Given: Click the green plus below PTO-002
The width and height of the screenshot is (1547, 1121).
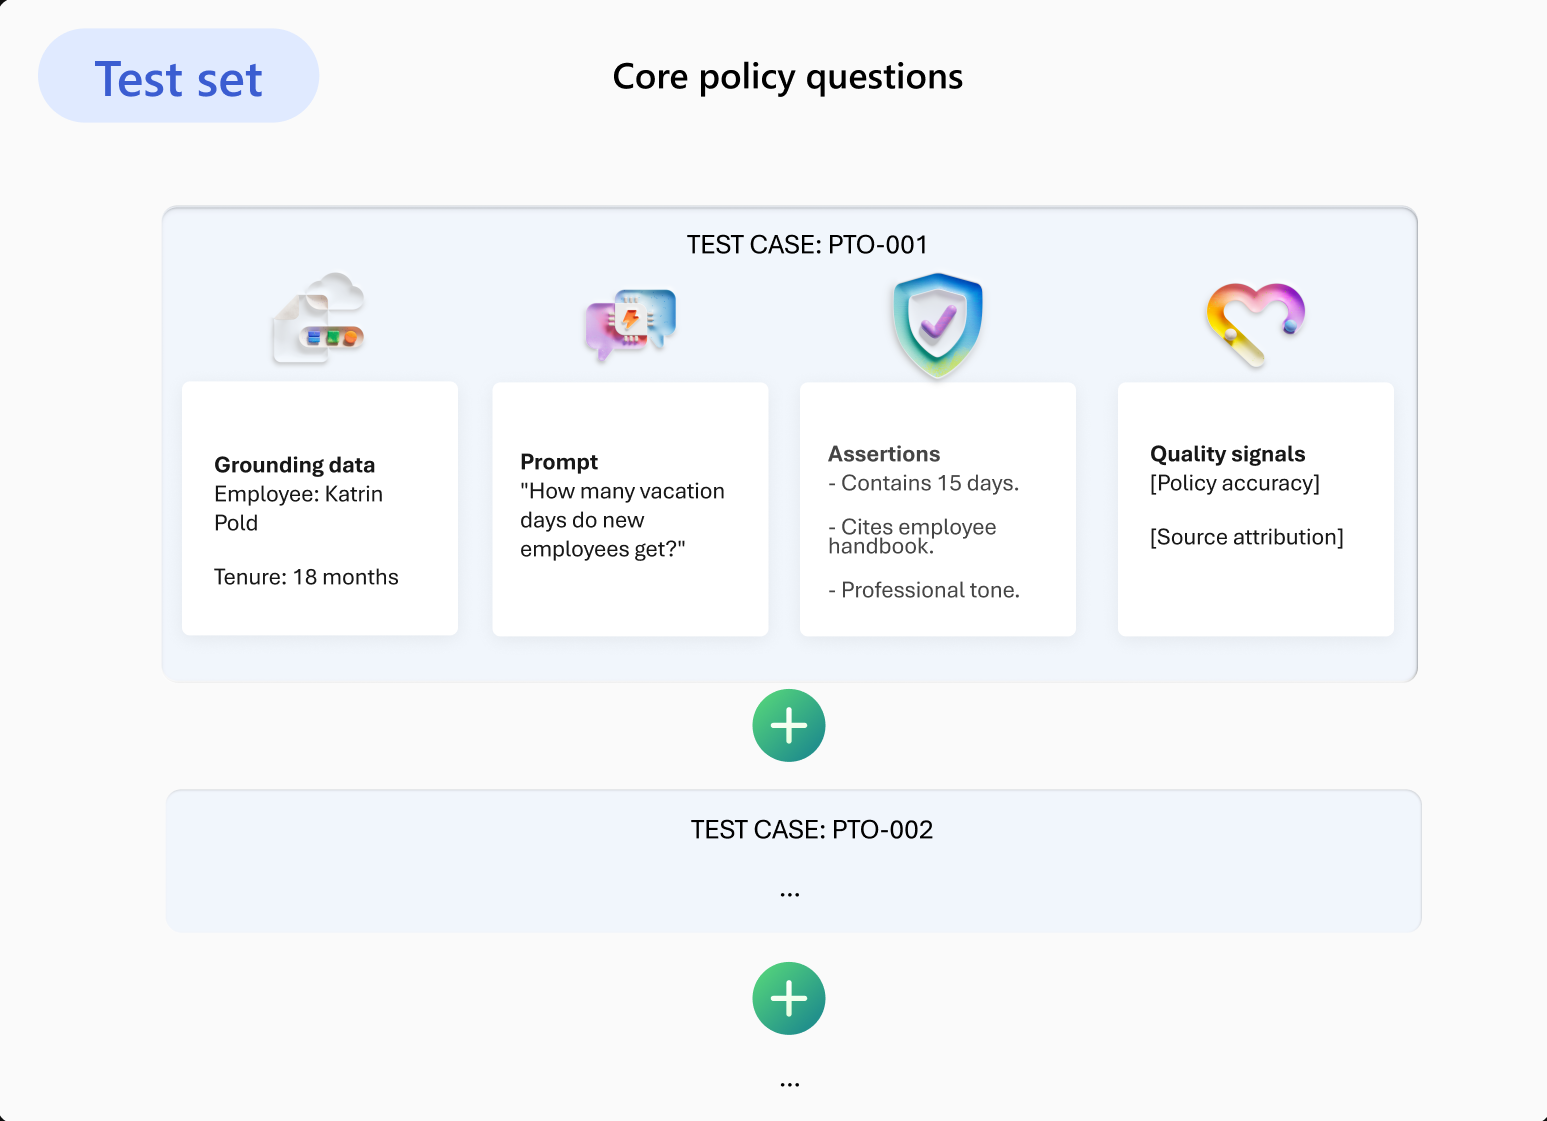Looking at the screenshot, I should click(x=789, y=998).
